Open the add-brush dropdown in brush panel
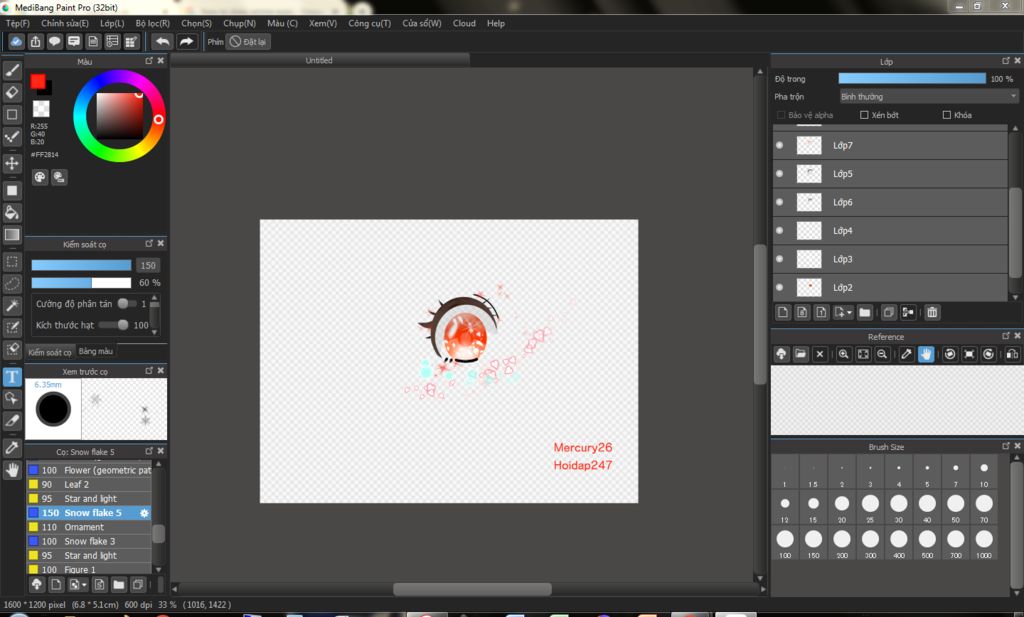Screen dimensions: 1024x617 pos(85,585)
